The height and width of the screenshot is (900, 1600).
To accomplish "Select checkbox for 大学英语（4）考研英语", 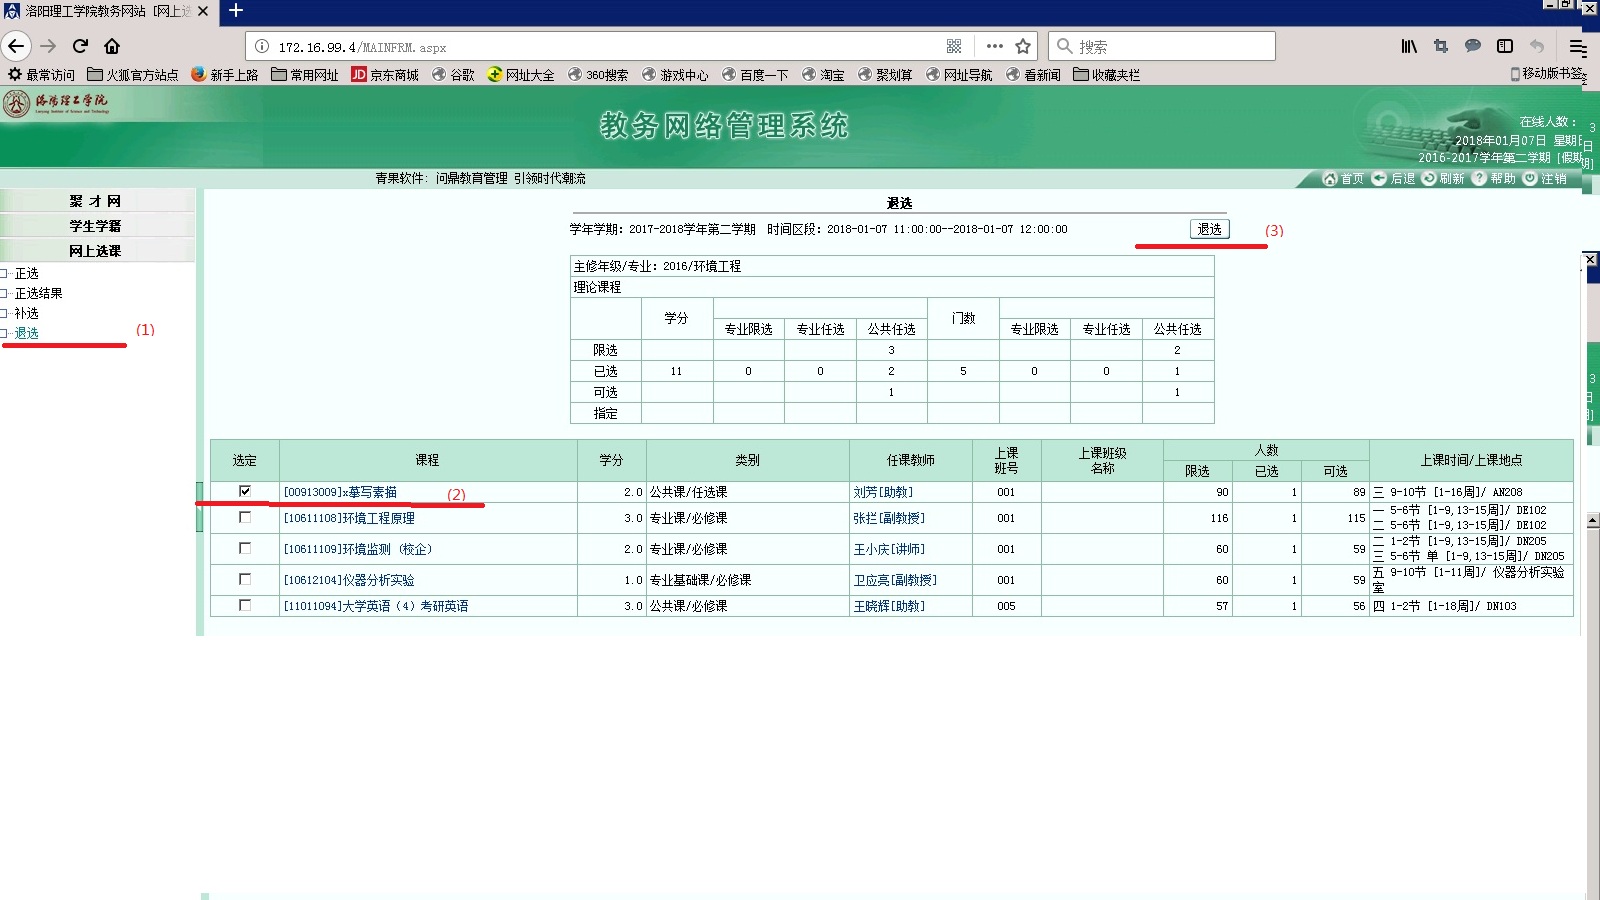I will click(245, 605).
